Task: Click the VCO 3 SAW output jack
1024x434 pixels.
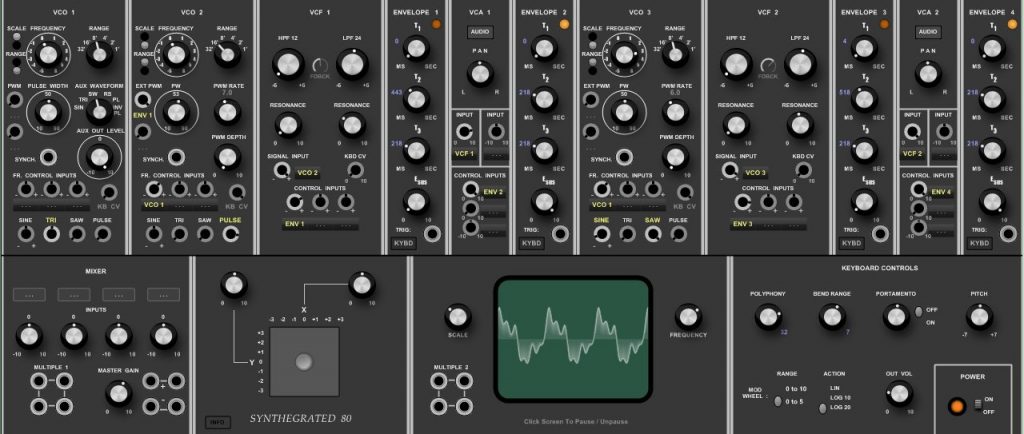Action: point(653,234)
